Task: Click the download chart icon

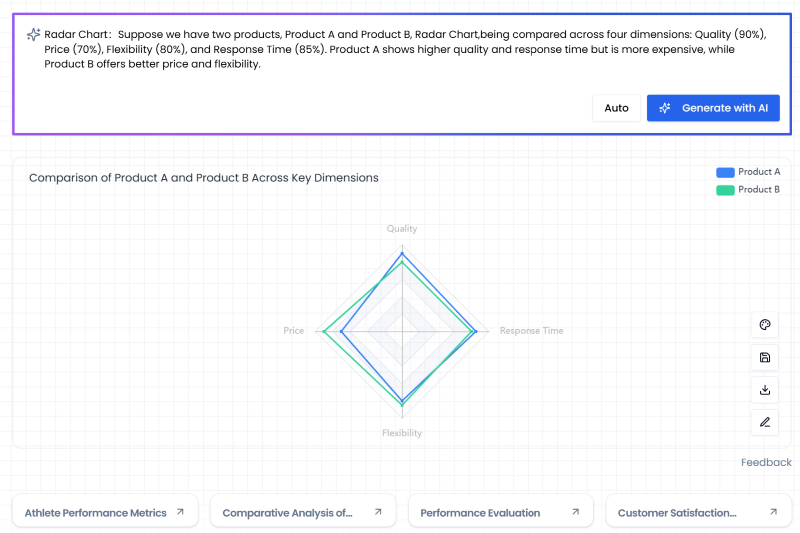Action: pyautogui.click(x=765, y=390)
